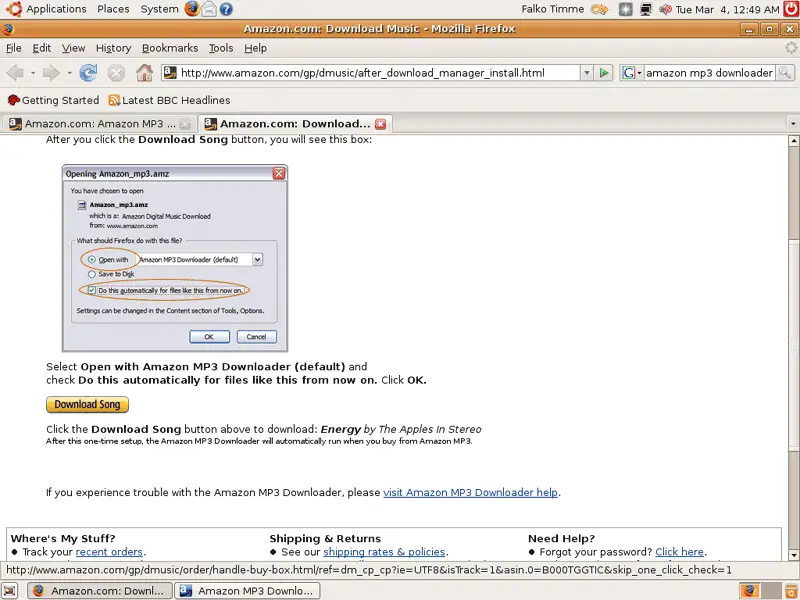
Task: Open the Tools menu
Action: click(x=221, y=48)
